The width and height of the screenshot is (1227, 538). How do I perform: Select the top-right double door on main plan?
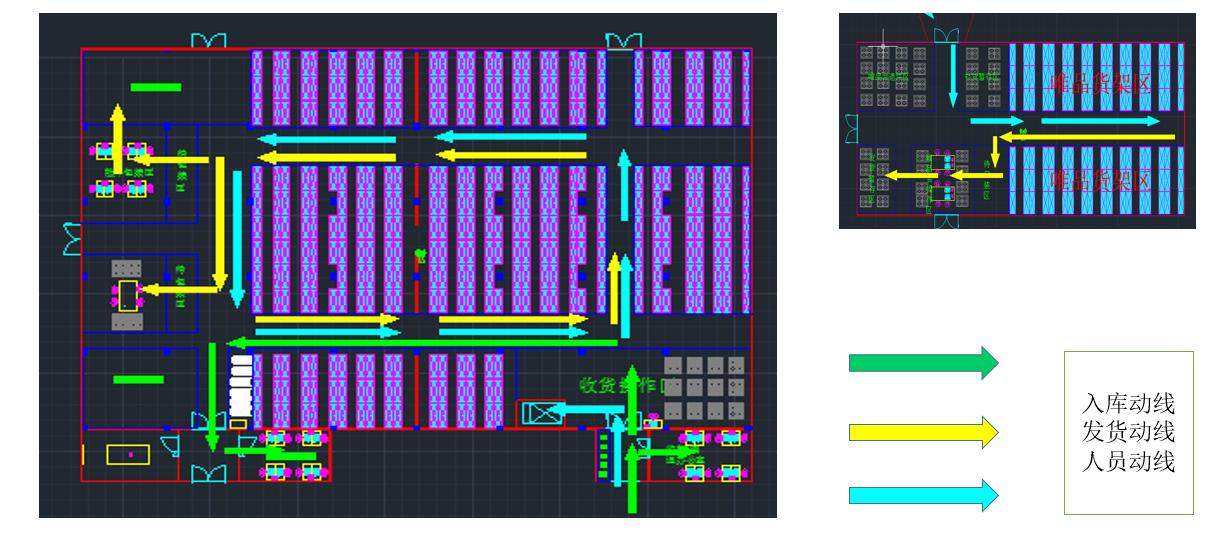[x=623, y=40]
